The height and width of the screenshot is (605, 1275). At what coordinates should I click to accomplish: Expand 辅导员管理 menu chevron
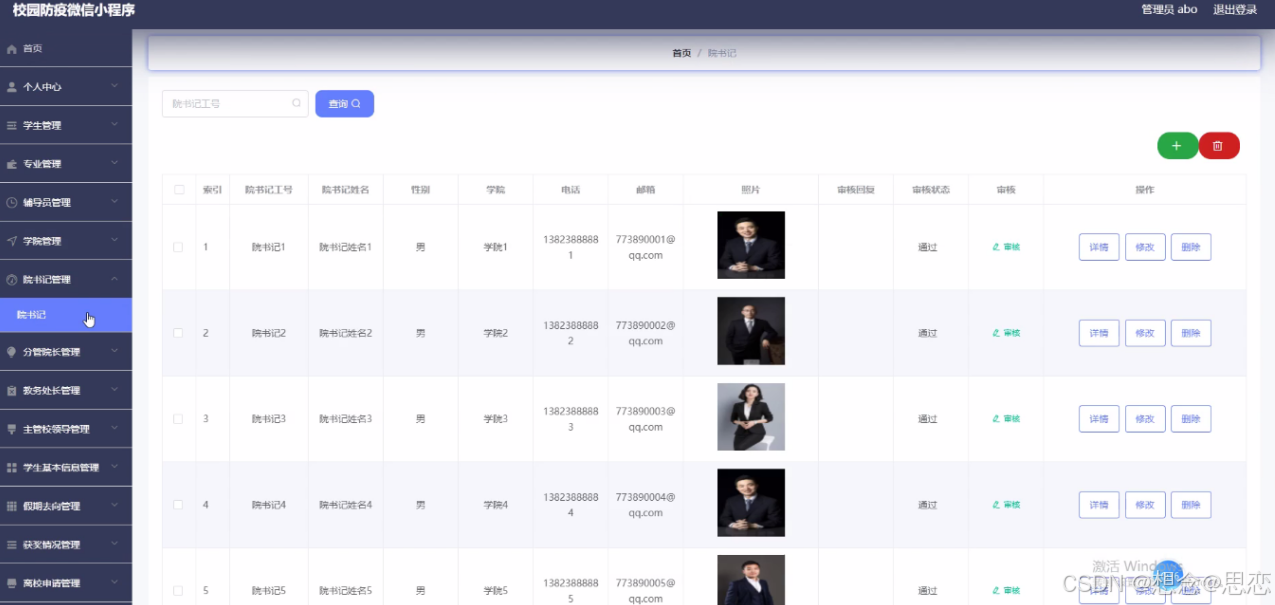(114, 203)
